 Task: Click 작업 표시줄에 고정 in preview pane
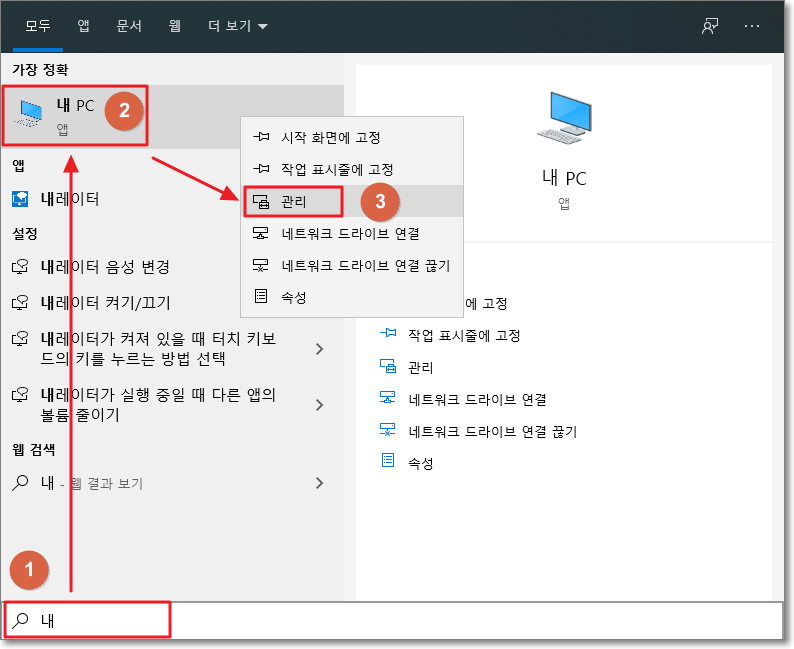(464, 336)
